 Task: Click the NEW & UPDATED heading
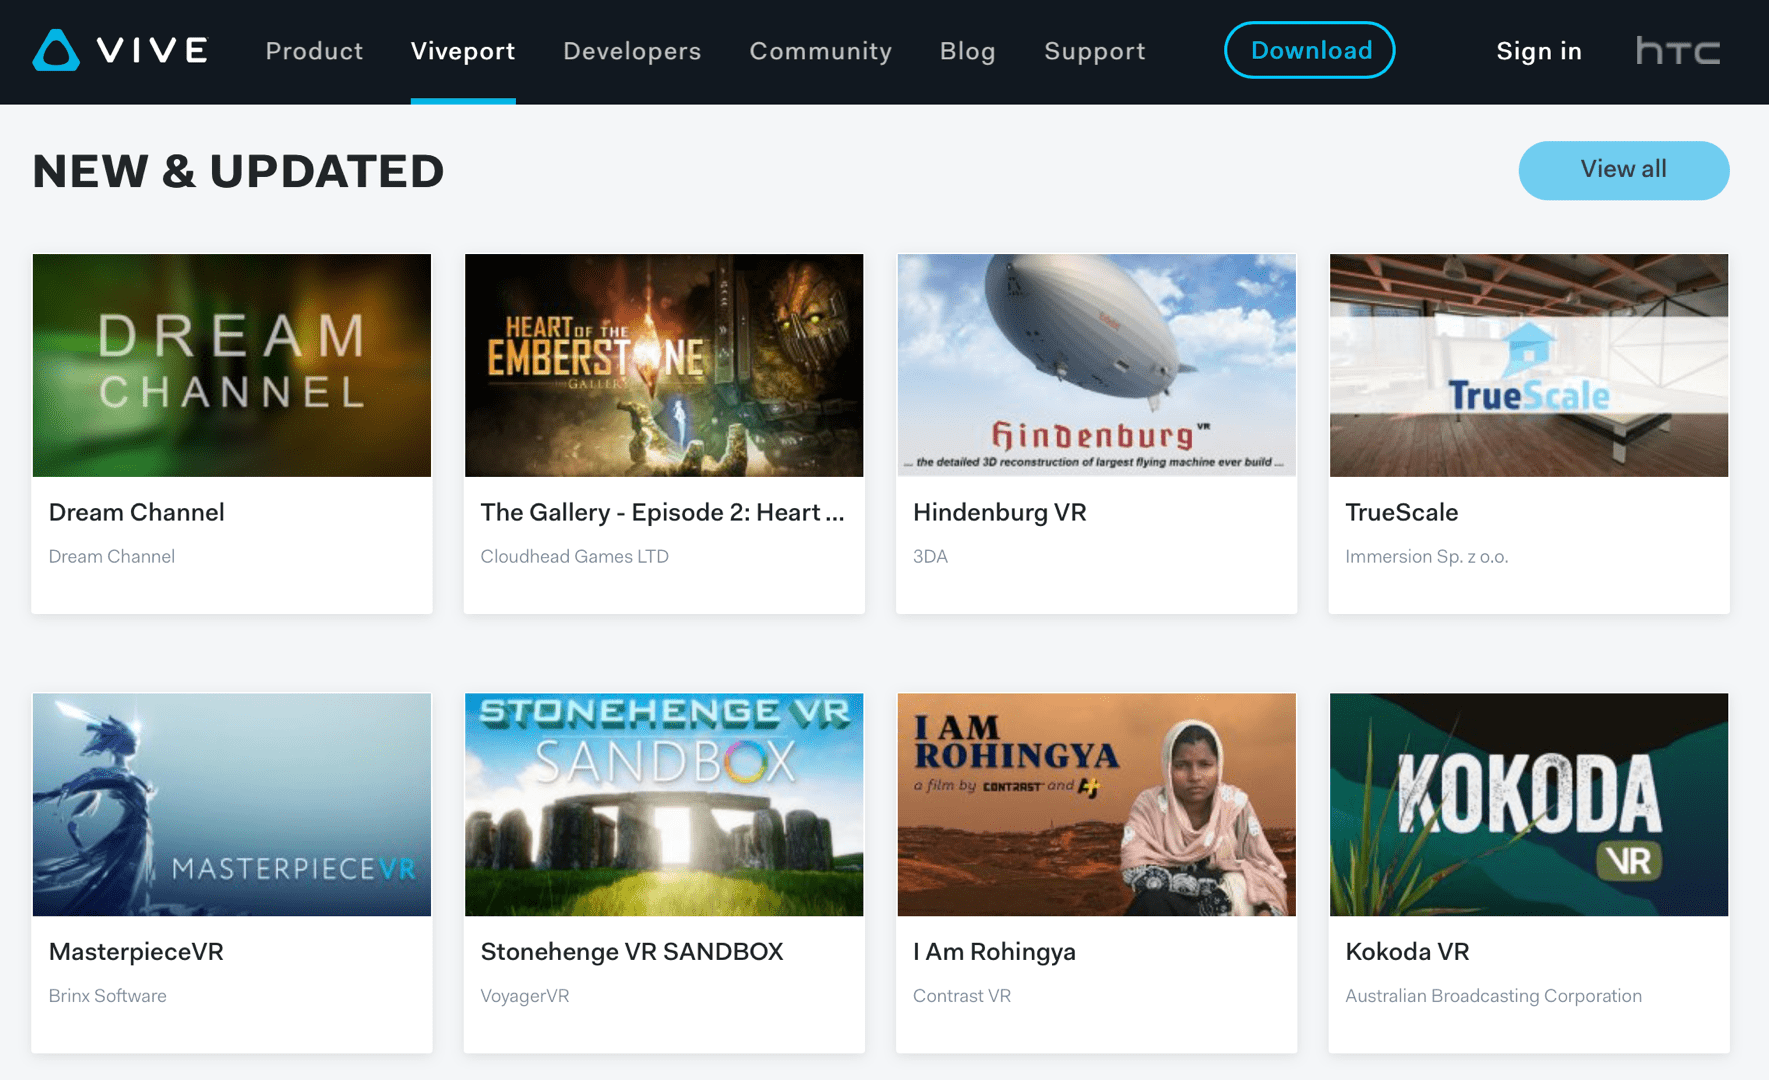point(238,171)
